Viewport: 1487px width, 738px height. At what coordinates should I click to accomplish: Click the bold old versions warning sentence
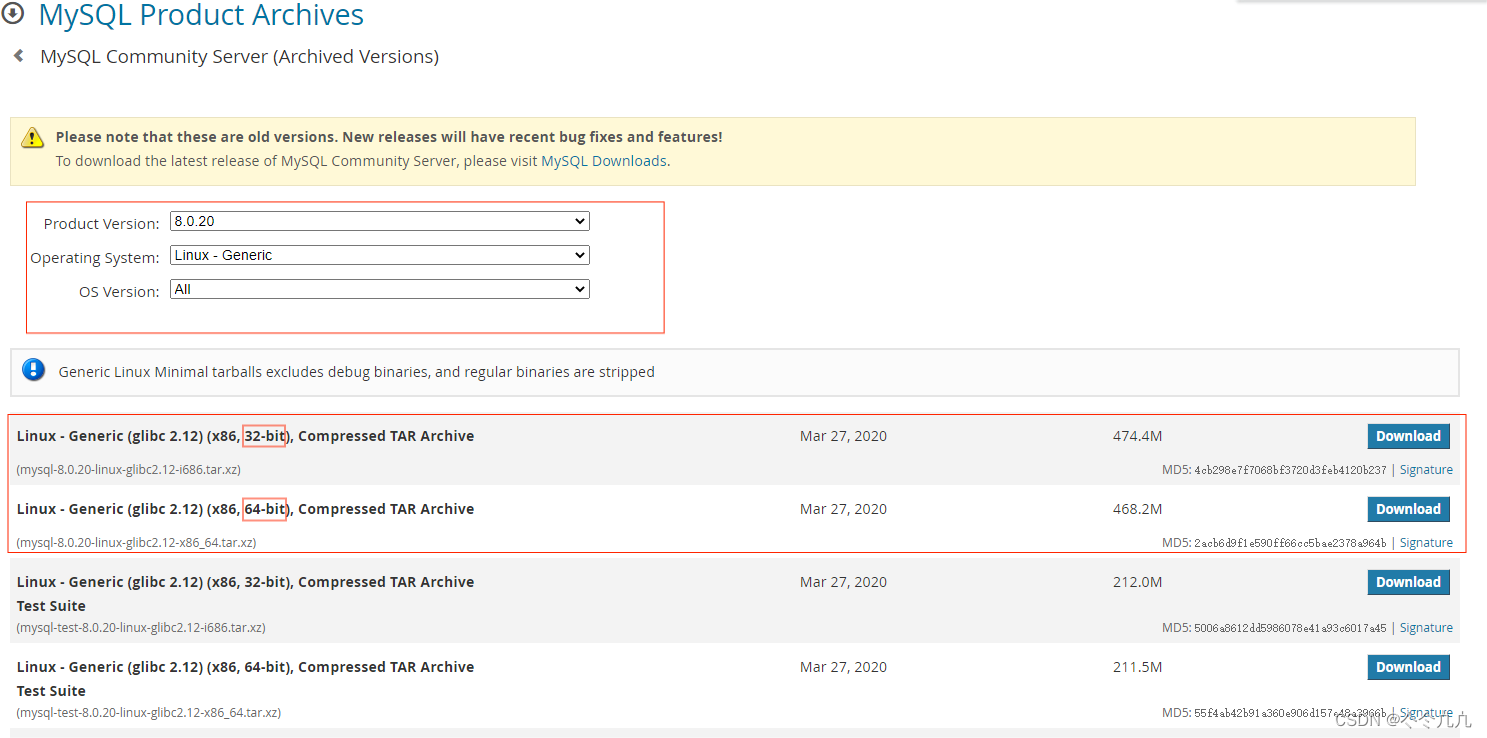[389, 137]
